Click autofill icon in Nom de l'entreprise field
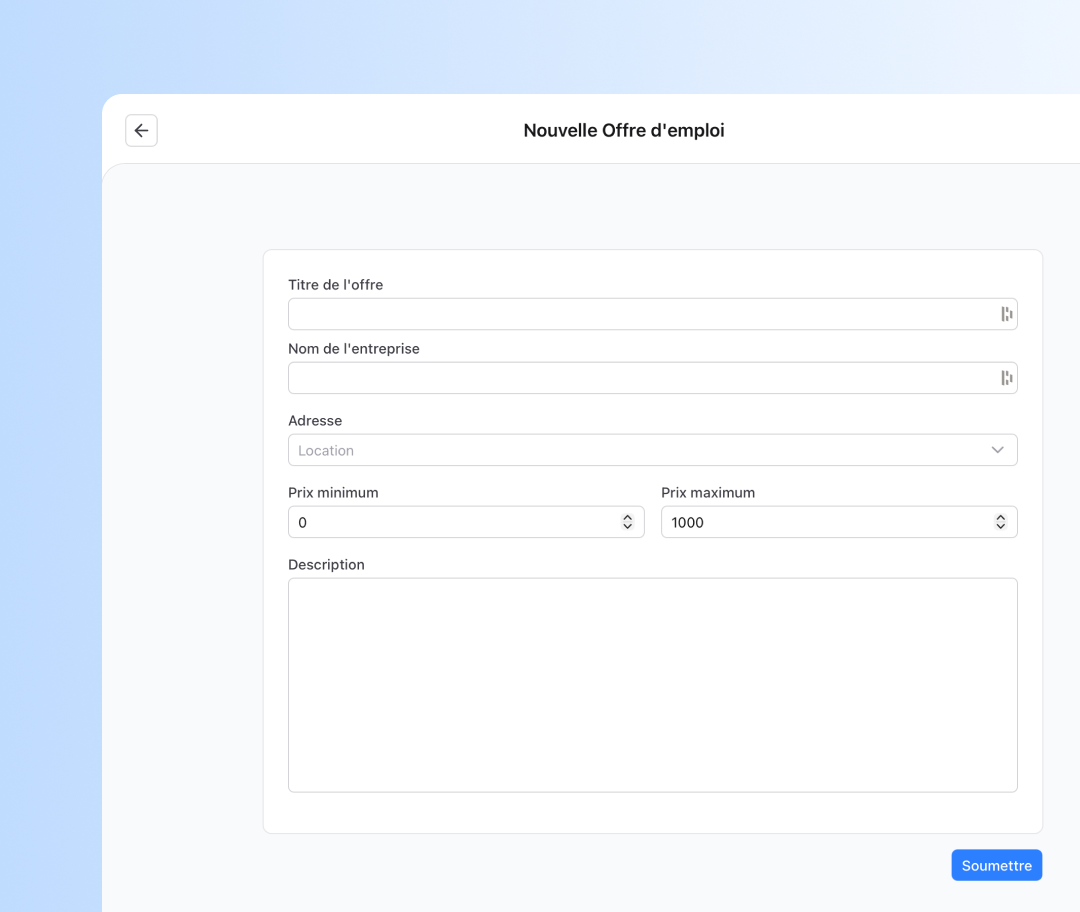The width and height of the screenshot is (1080, 912). [x=1006, y=378]
